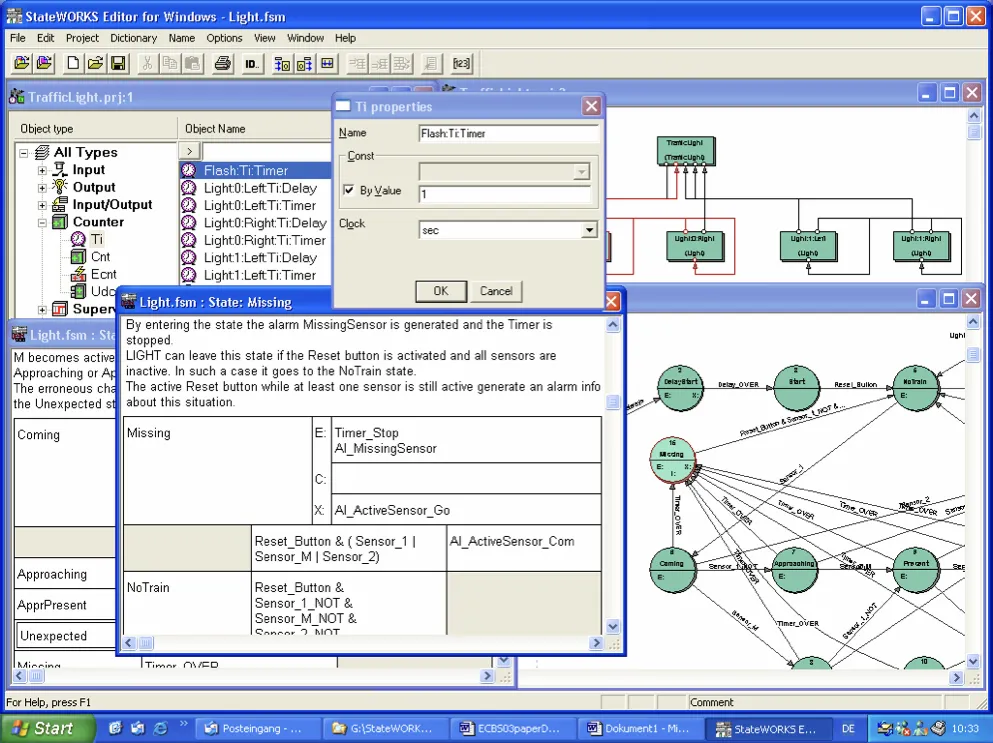Image resolution: width=993 pixels, height=743 pixels.
Task: Click the Name field containing Flash:Ti:Timer
Action: coord(509,133)
